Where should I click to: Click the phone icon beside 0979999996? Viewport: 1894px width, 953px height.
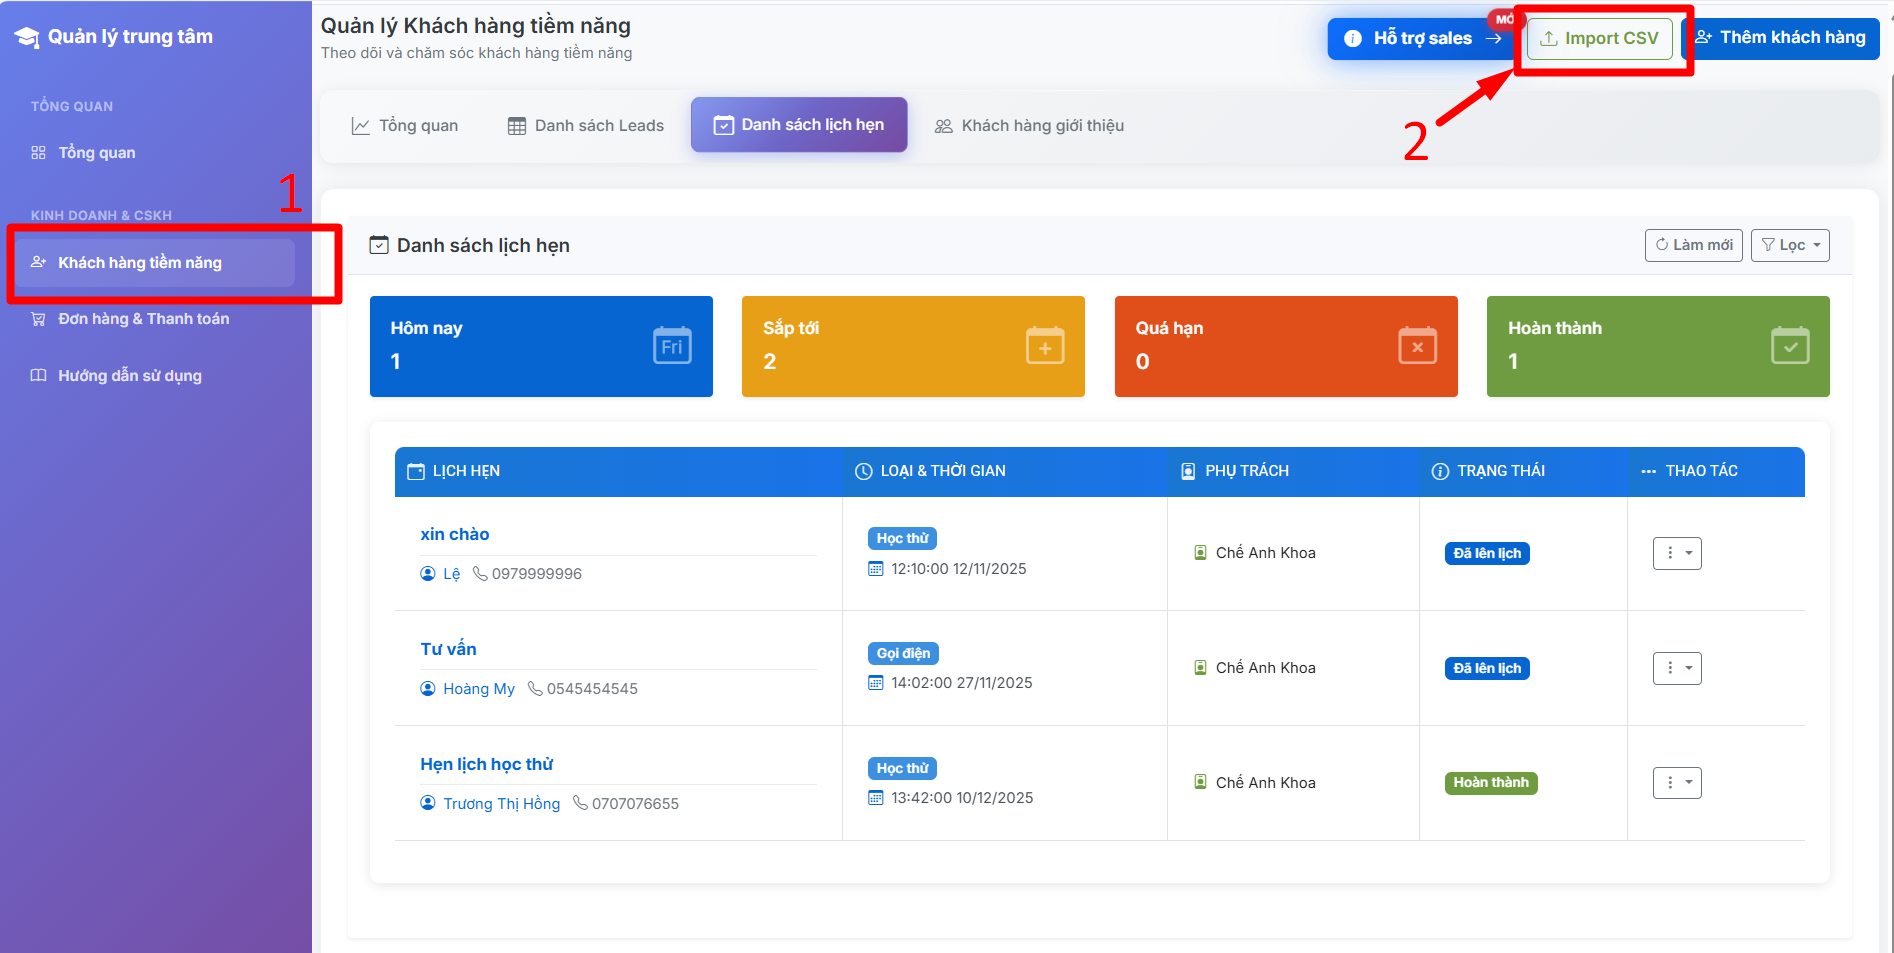(x=480, y=573)
